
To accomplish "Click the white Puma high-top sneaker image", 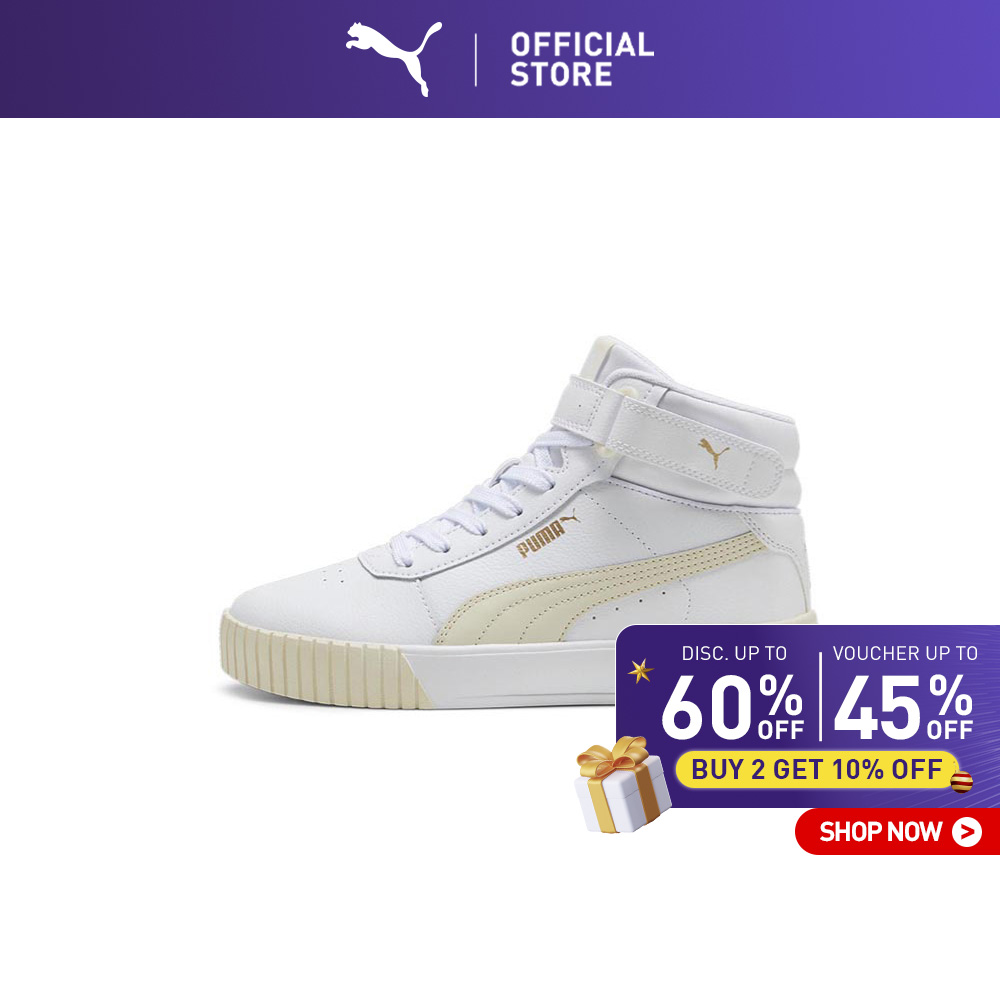I will pos(517,523).
